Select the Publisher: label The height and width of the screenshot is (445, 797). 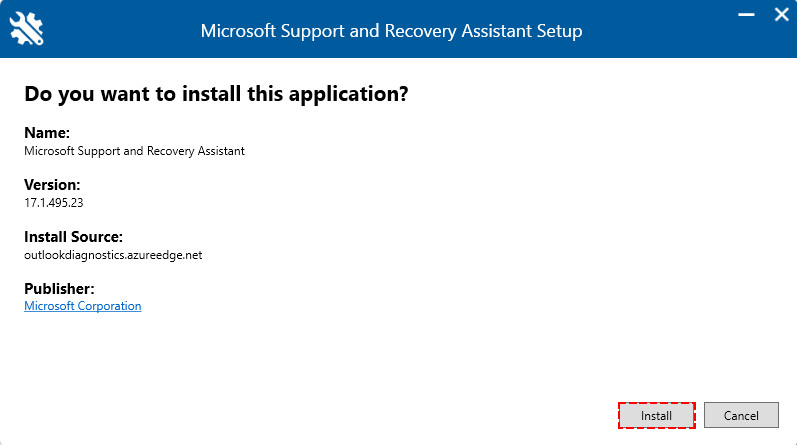tap(59, 289)
